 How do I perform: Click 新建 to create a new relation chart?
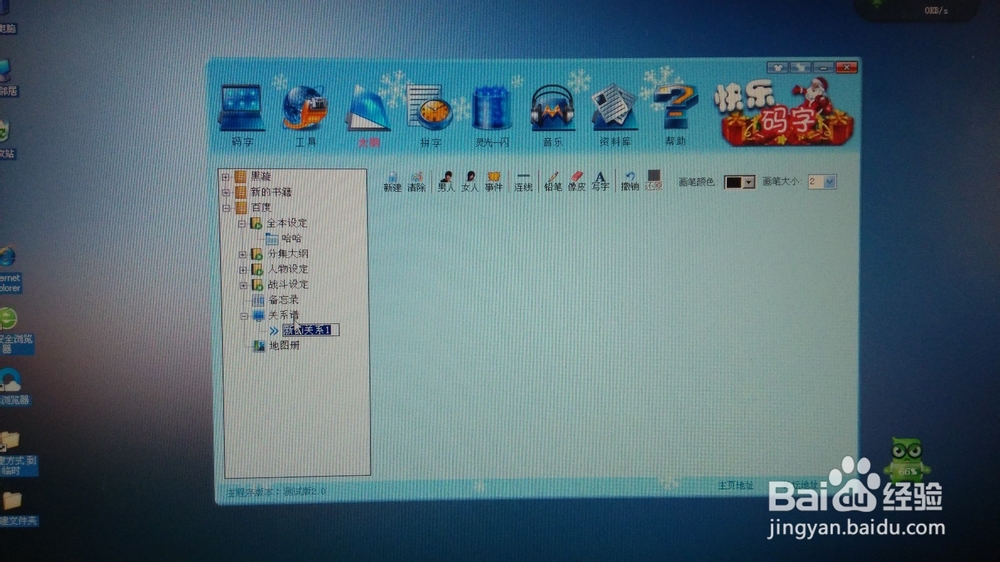coord(392,181)
